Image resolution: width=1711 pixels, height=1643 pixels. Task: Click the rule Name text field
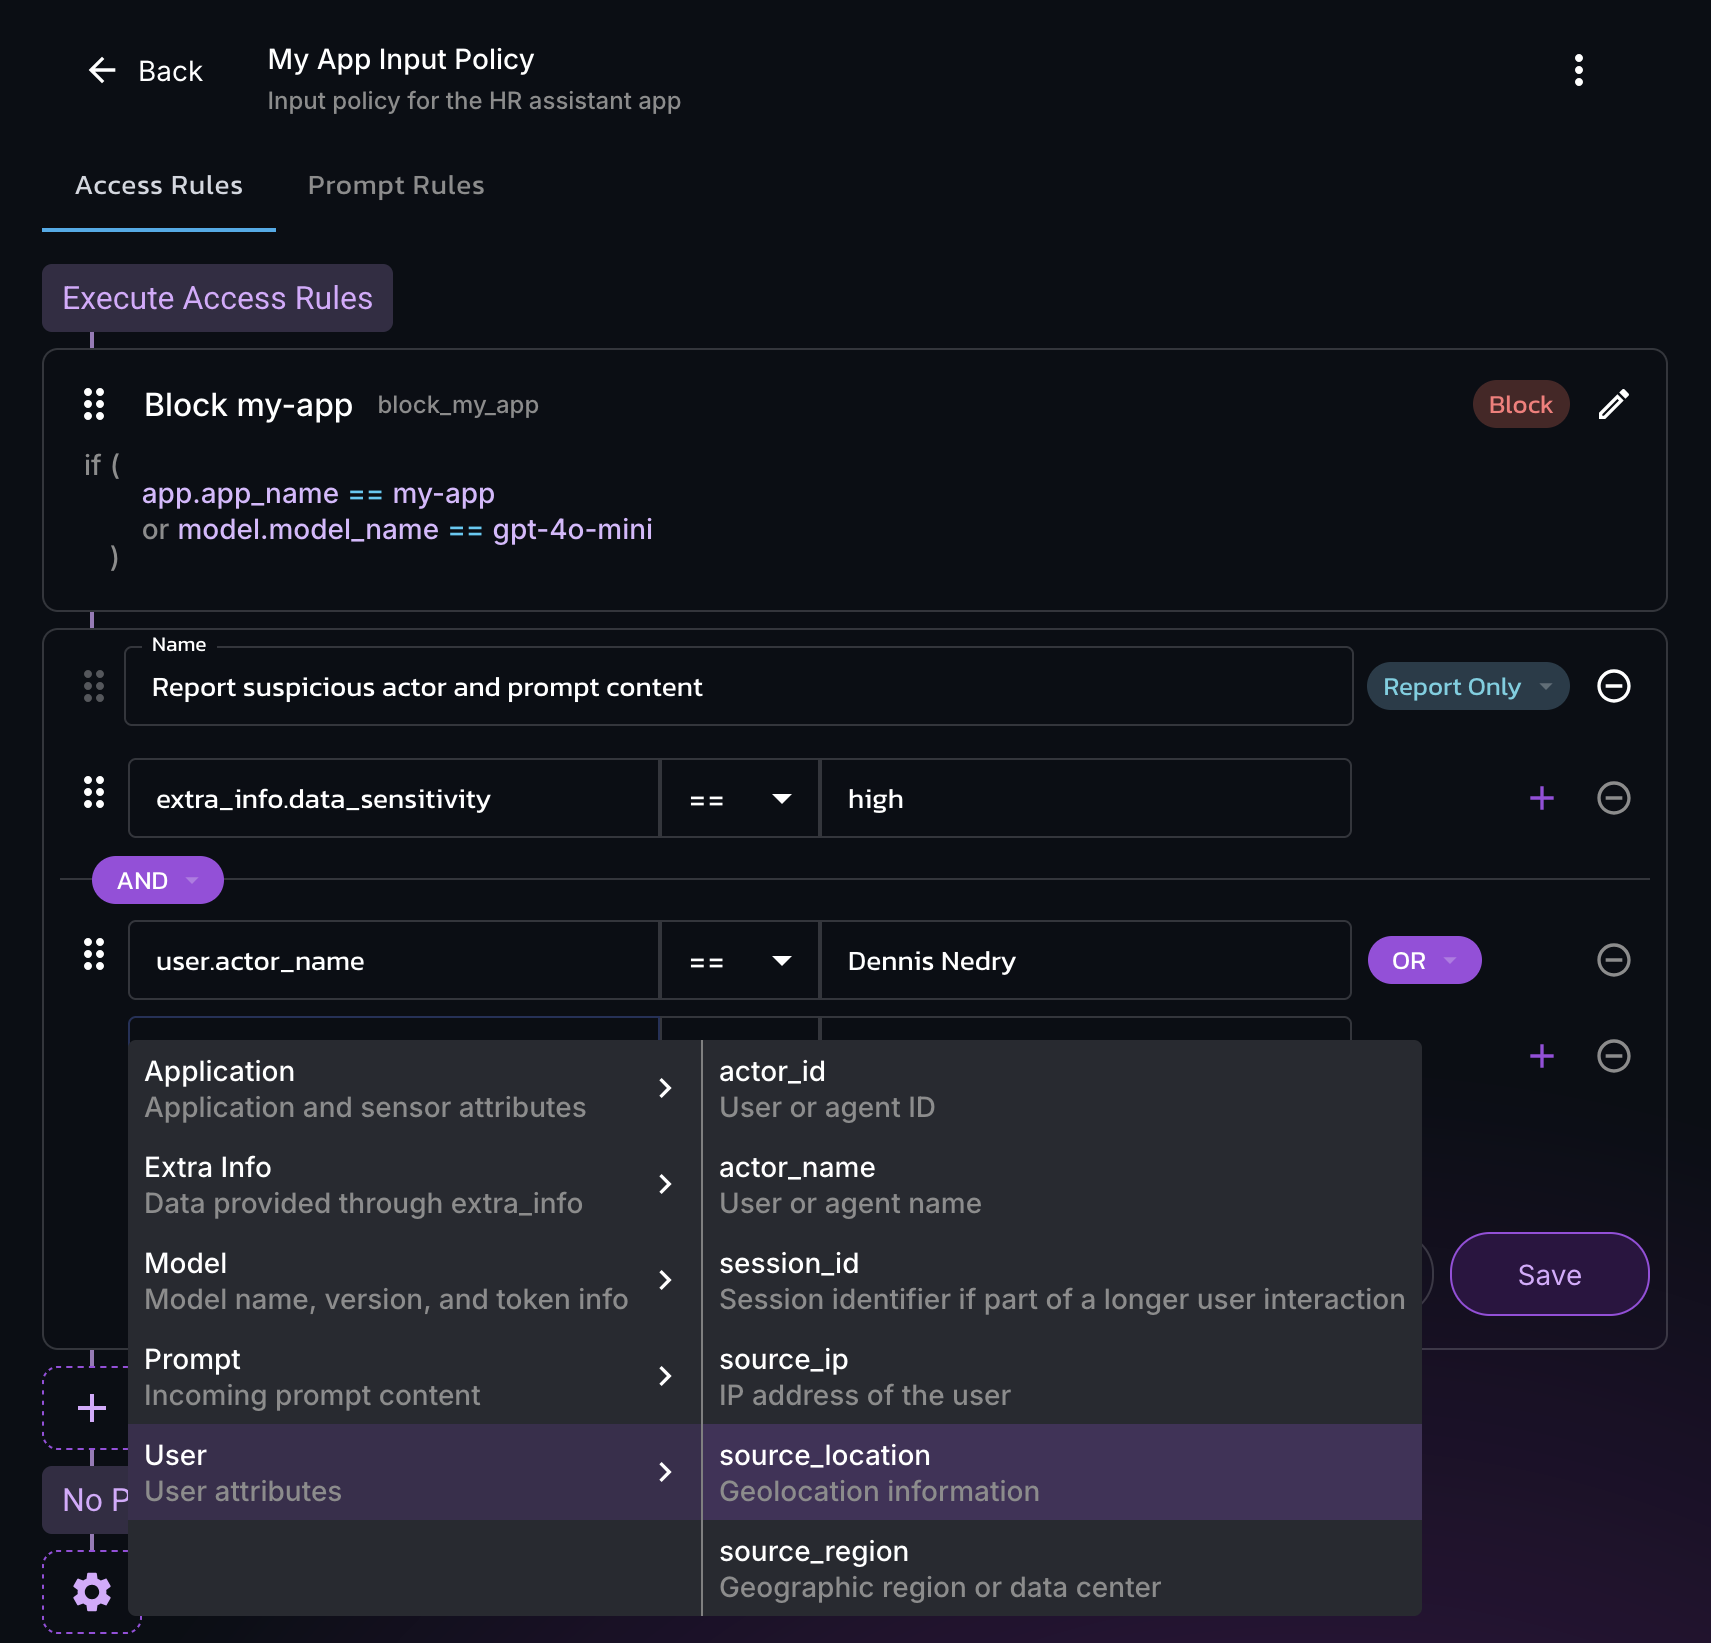tap(738, 687)
